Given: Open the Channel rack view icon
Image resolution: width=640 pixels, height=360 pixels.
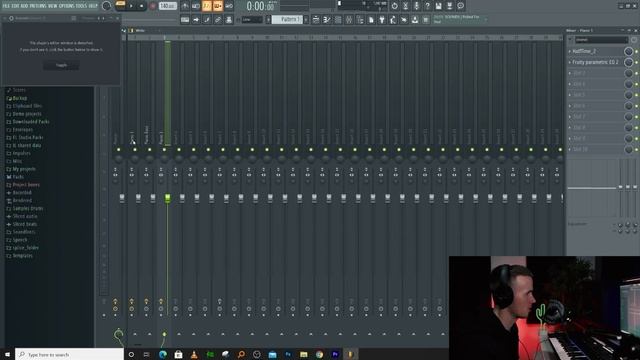Looking at the screenshot, I should (x=338, y=20).
